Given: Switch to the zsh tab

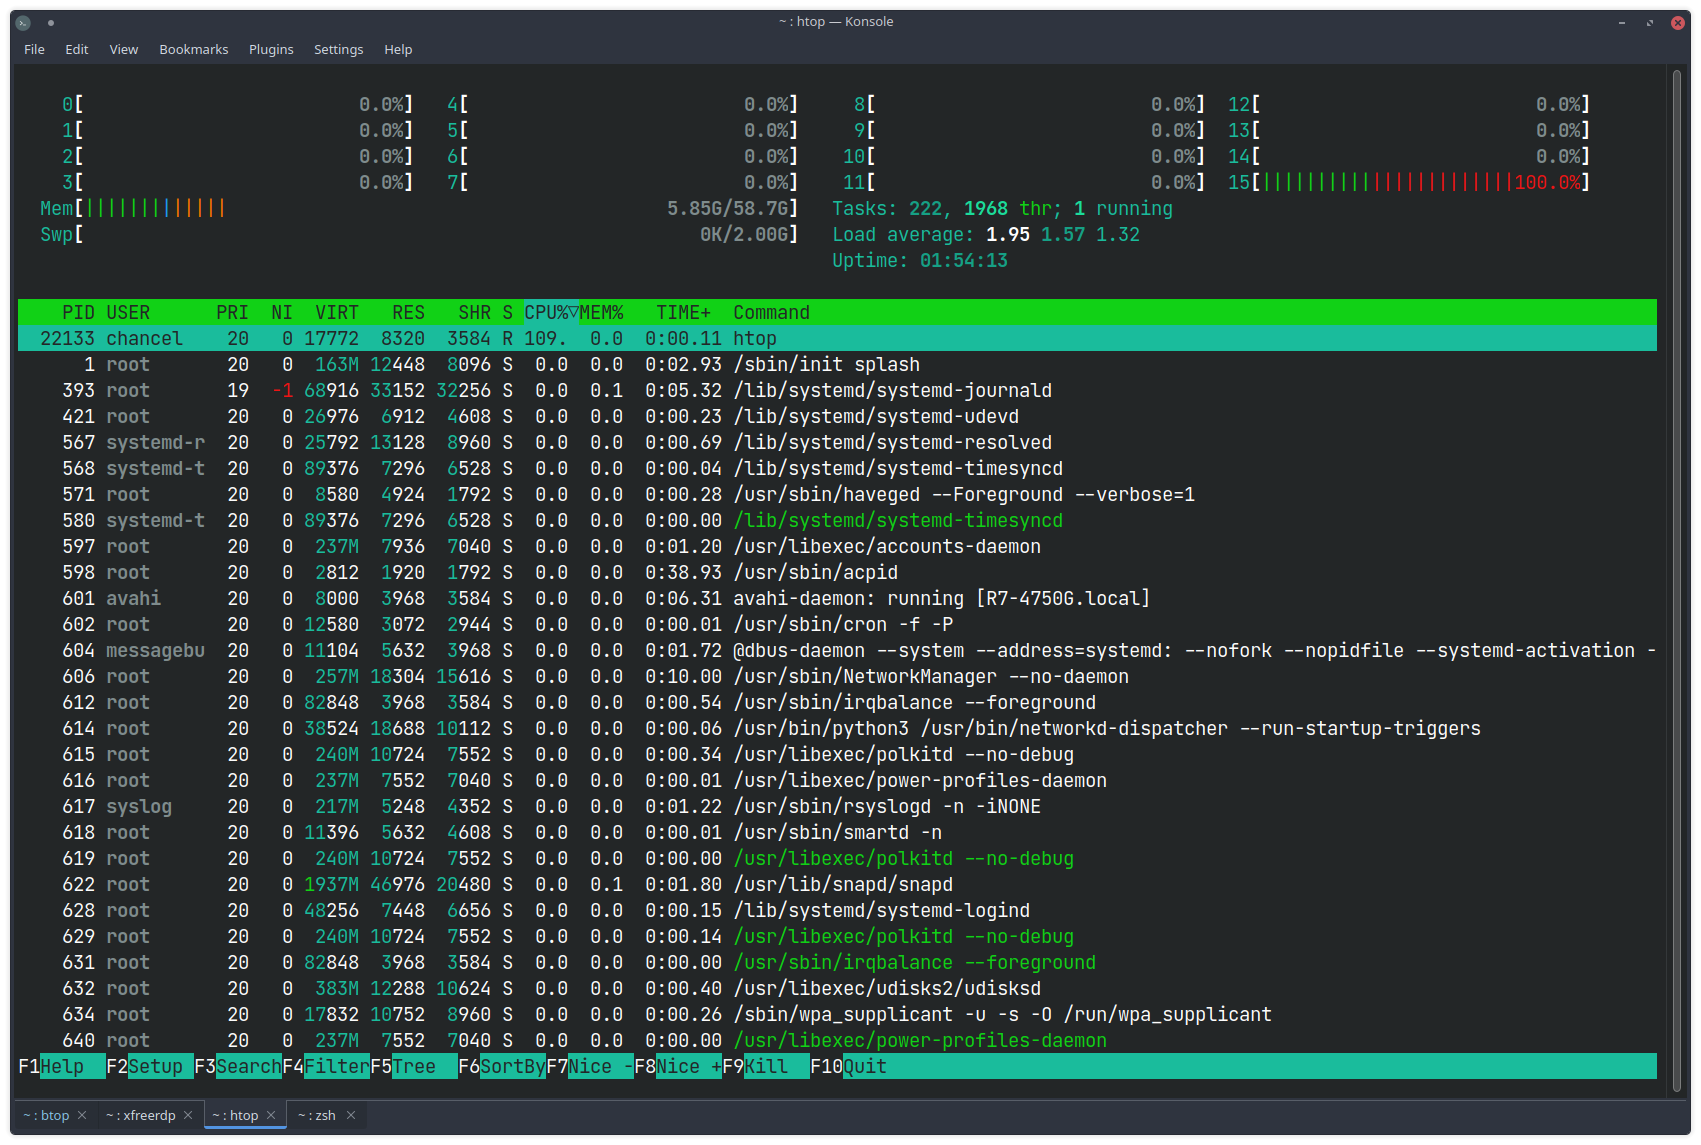Looking at the screenshot, I should pyautogui.click(x=318, y=1115).
